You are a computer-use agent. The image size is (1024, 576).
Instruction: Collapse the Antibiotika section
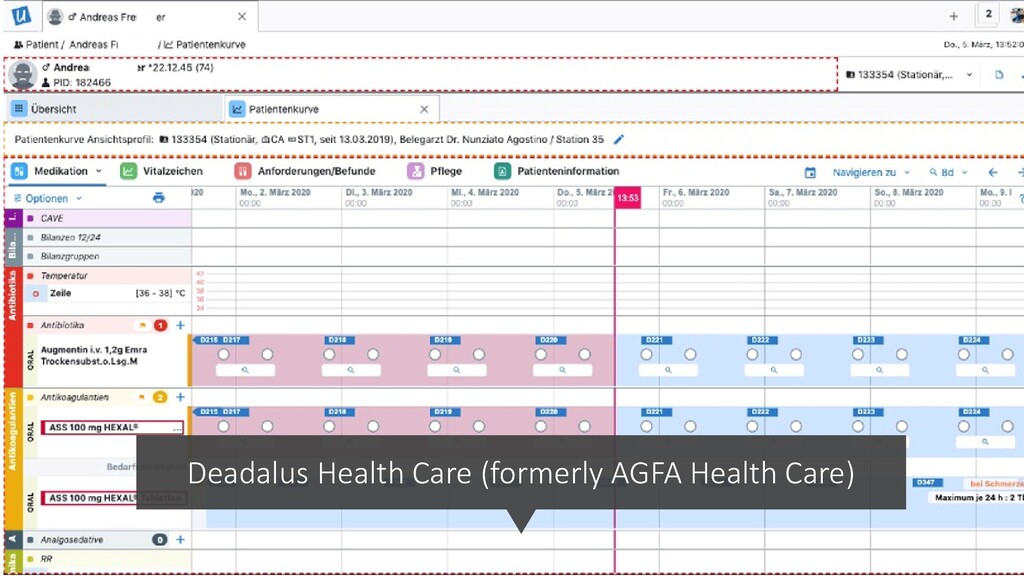tap(30, 325)
